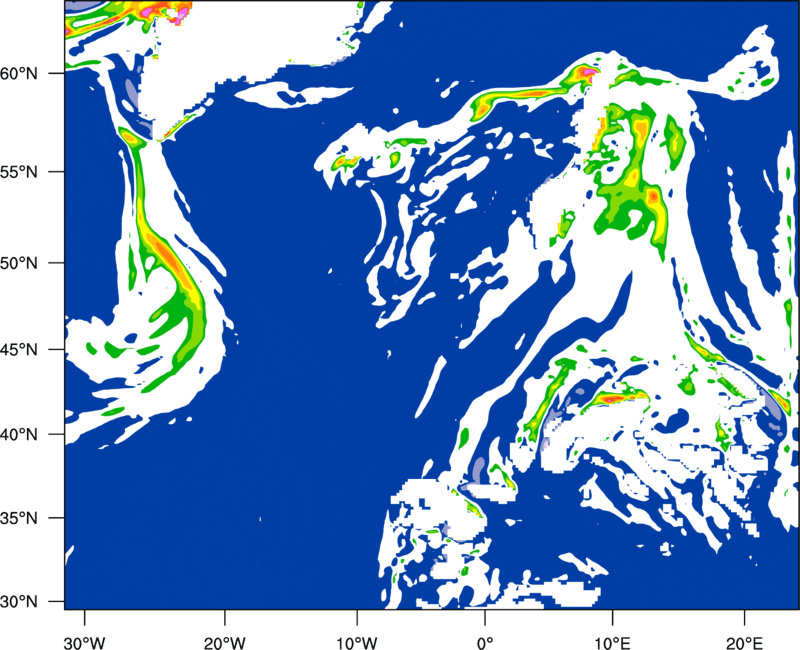Click the 20°E longitude label

(x=744, y=643)
